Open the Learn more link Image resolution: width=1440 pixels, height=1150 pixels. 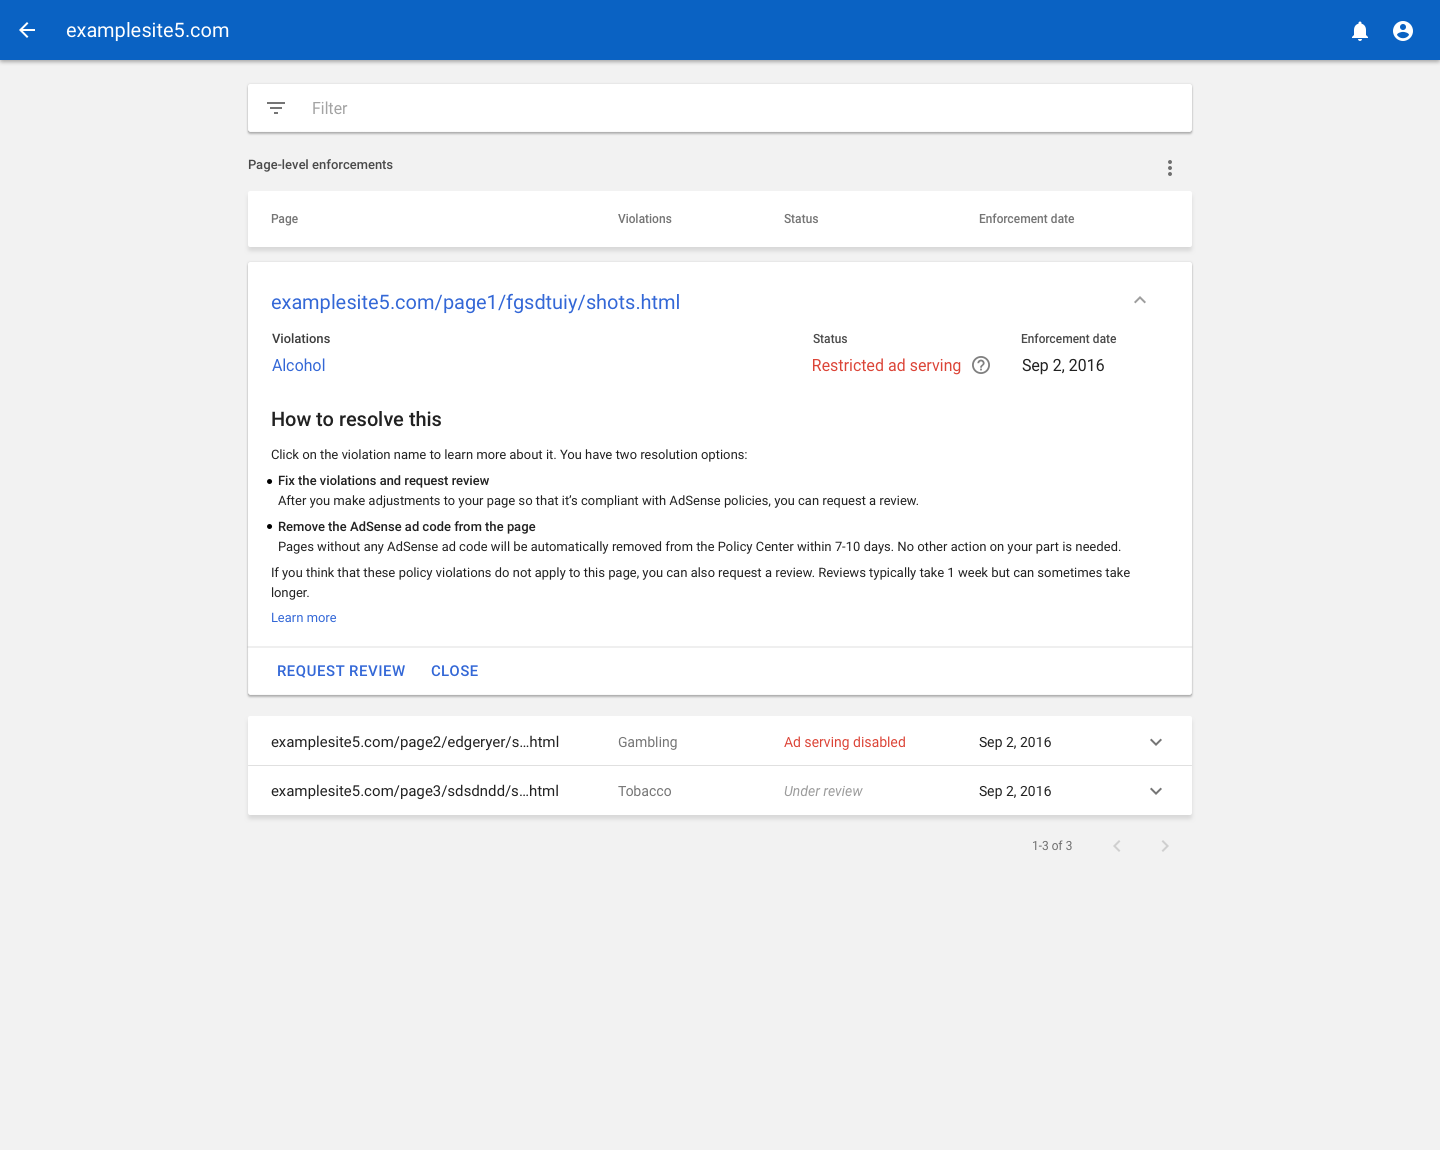point(303,618)
